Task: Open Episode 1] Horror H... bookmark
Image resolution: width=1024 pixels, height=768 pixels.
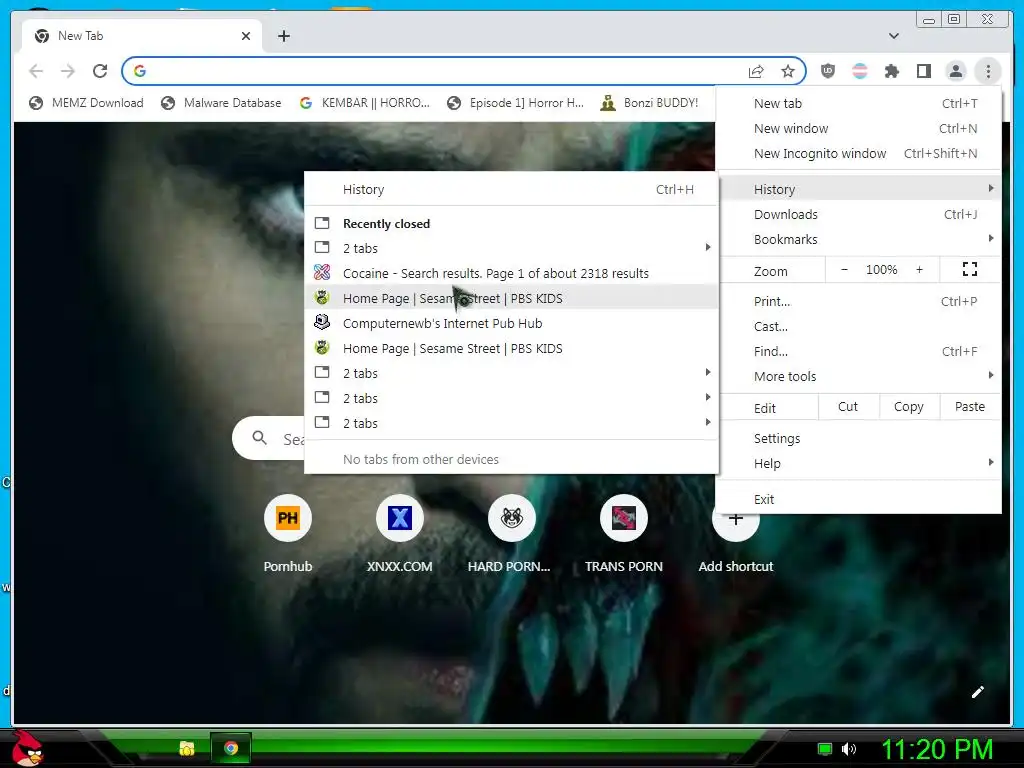Action: [516, 103]
